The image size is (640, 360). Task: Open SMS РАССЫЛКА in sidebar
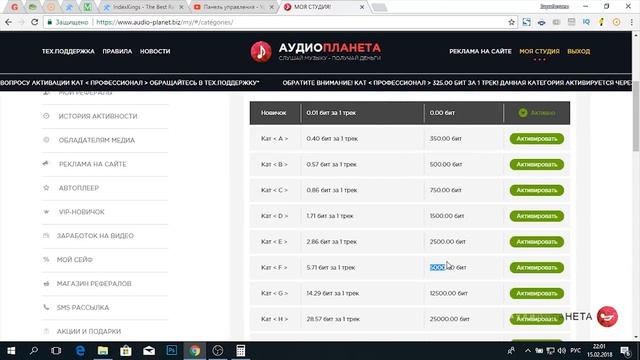(83, 307)
